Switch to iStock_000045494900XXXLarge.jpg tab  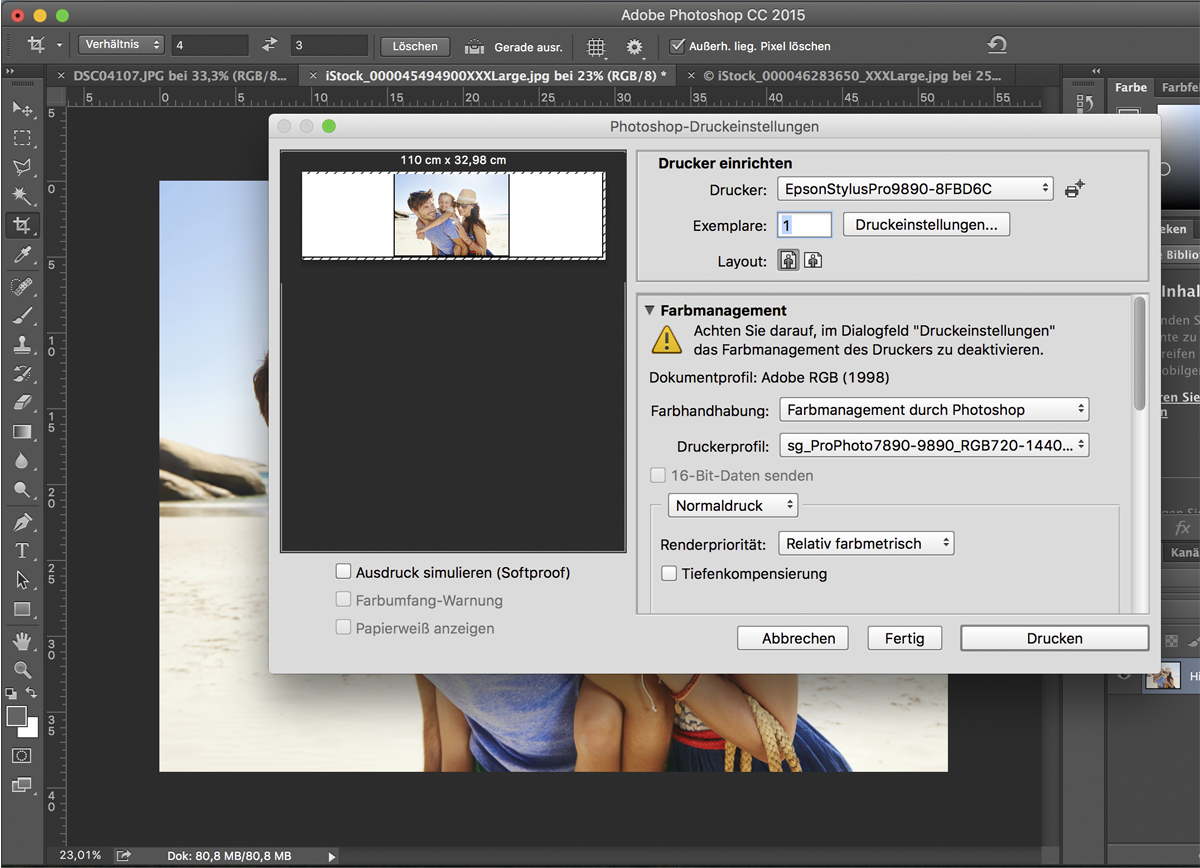[487, 75]
